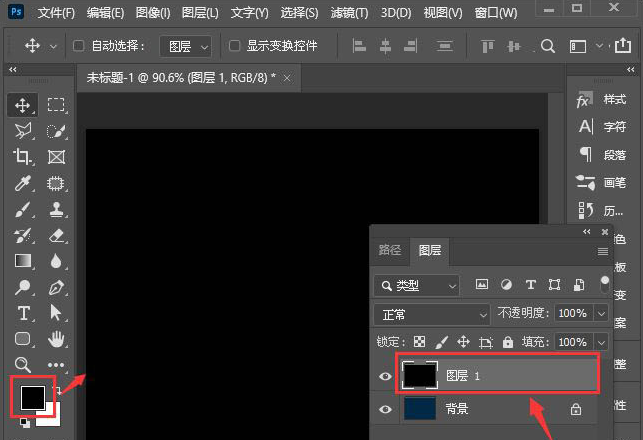Open the 字符 character panel
The width and height of the screenshot is (643, 440).
click(x=602, y=127)
